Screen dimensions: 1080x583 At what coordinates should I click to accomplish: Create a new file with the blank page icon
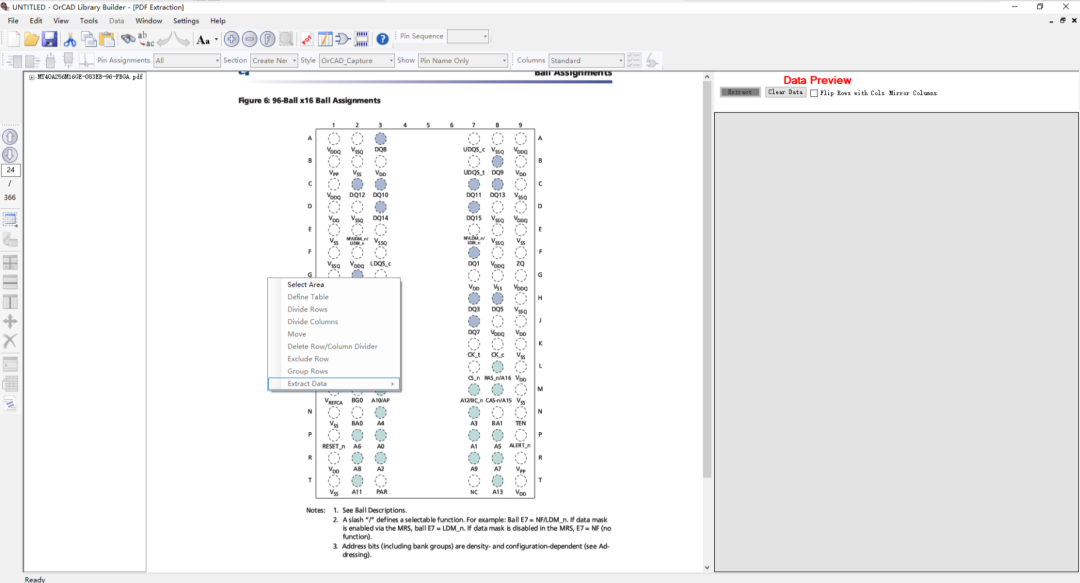pyautogui.click(x=13, y=39)
